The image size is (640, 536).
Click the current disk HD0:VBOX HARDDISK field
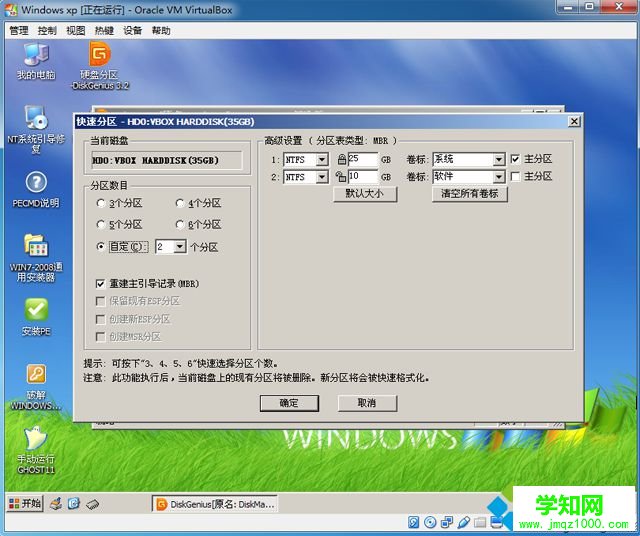[x=167, y=160]
